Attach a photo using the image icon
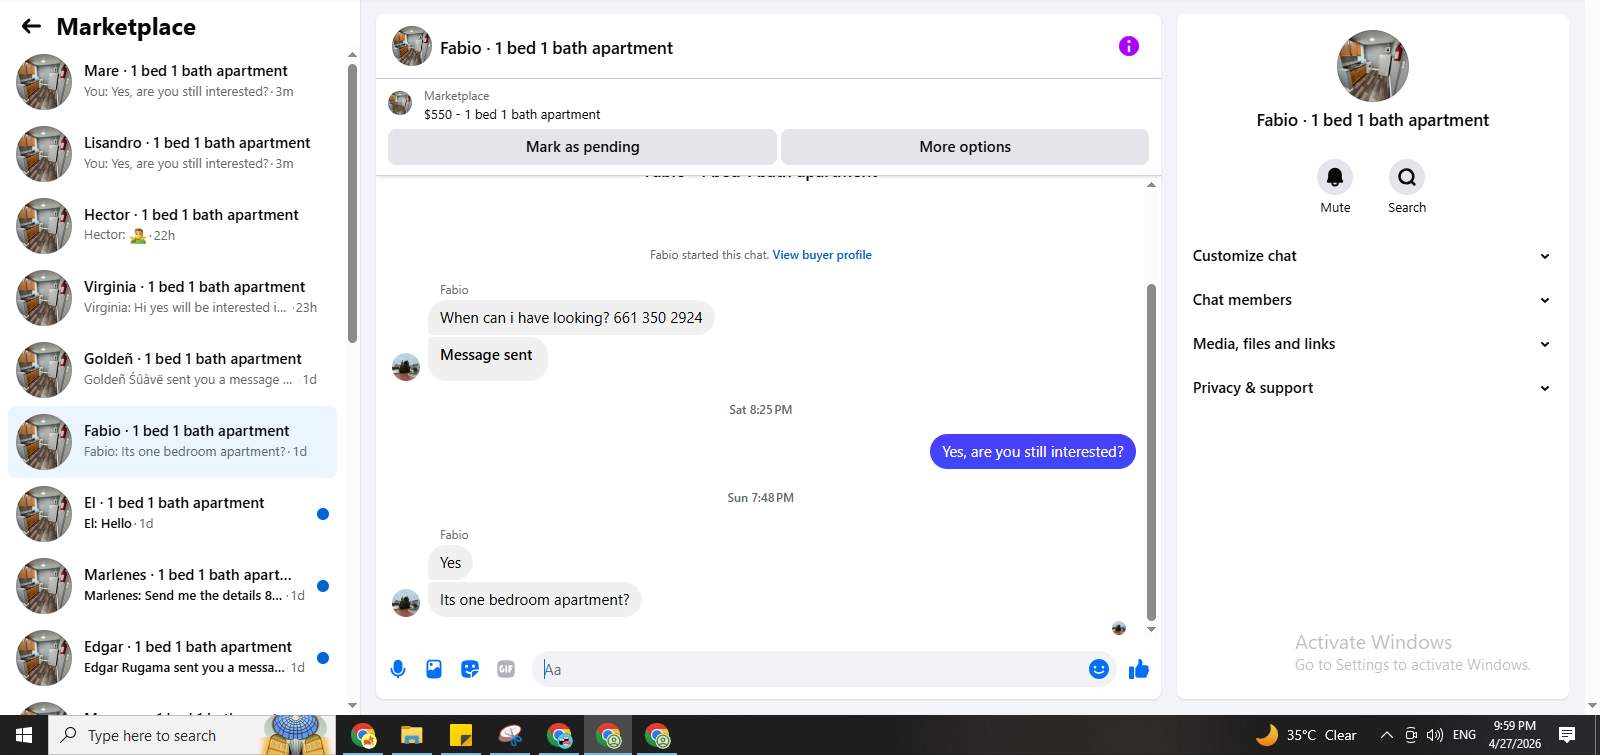Image resolution: width=1600 pixels, height=755 pixels. (x=434, y=669)
